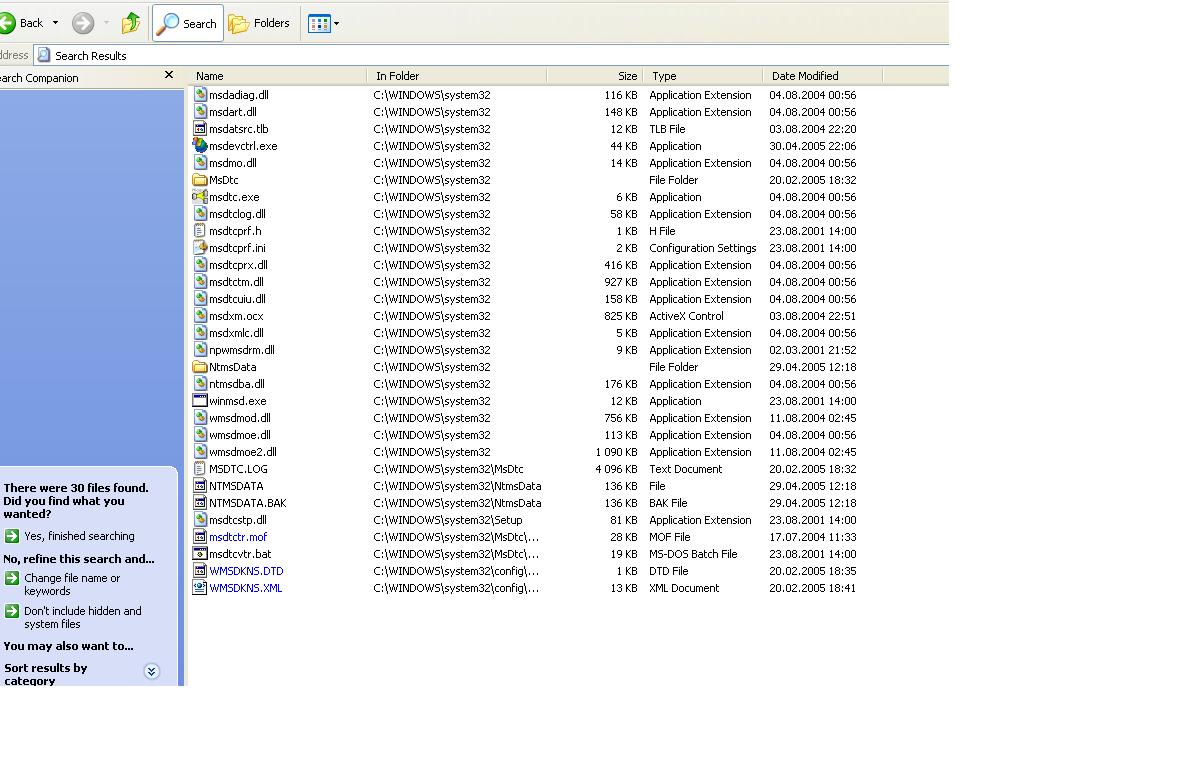Expand Sort results by category chevron

click(152, 671)
